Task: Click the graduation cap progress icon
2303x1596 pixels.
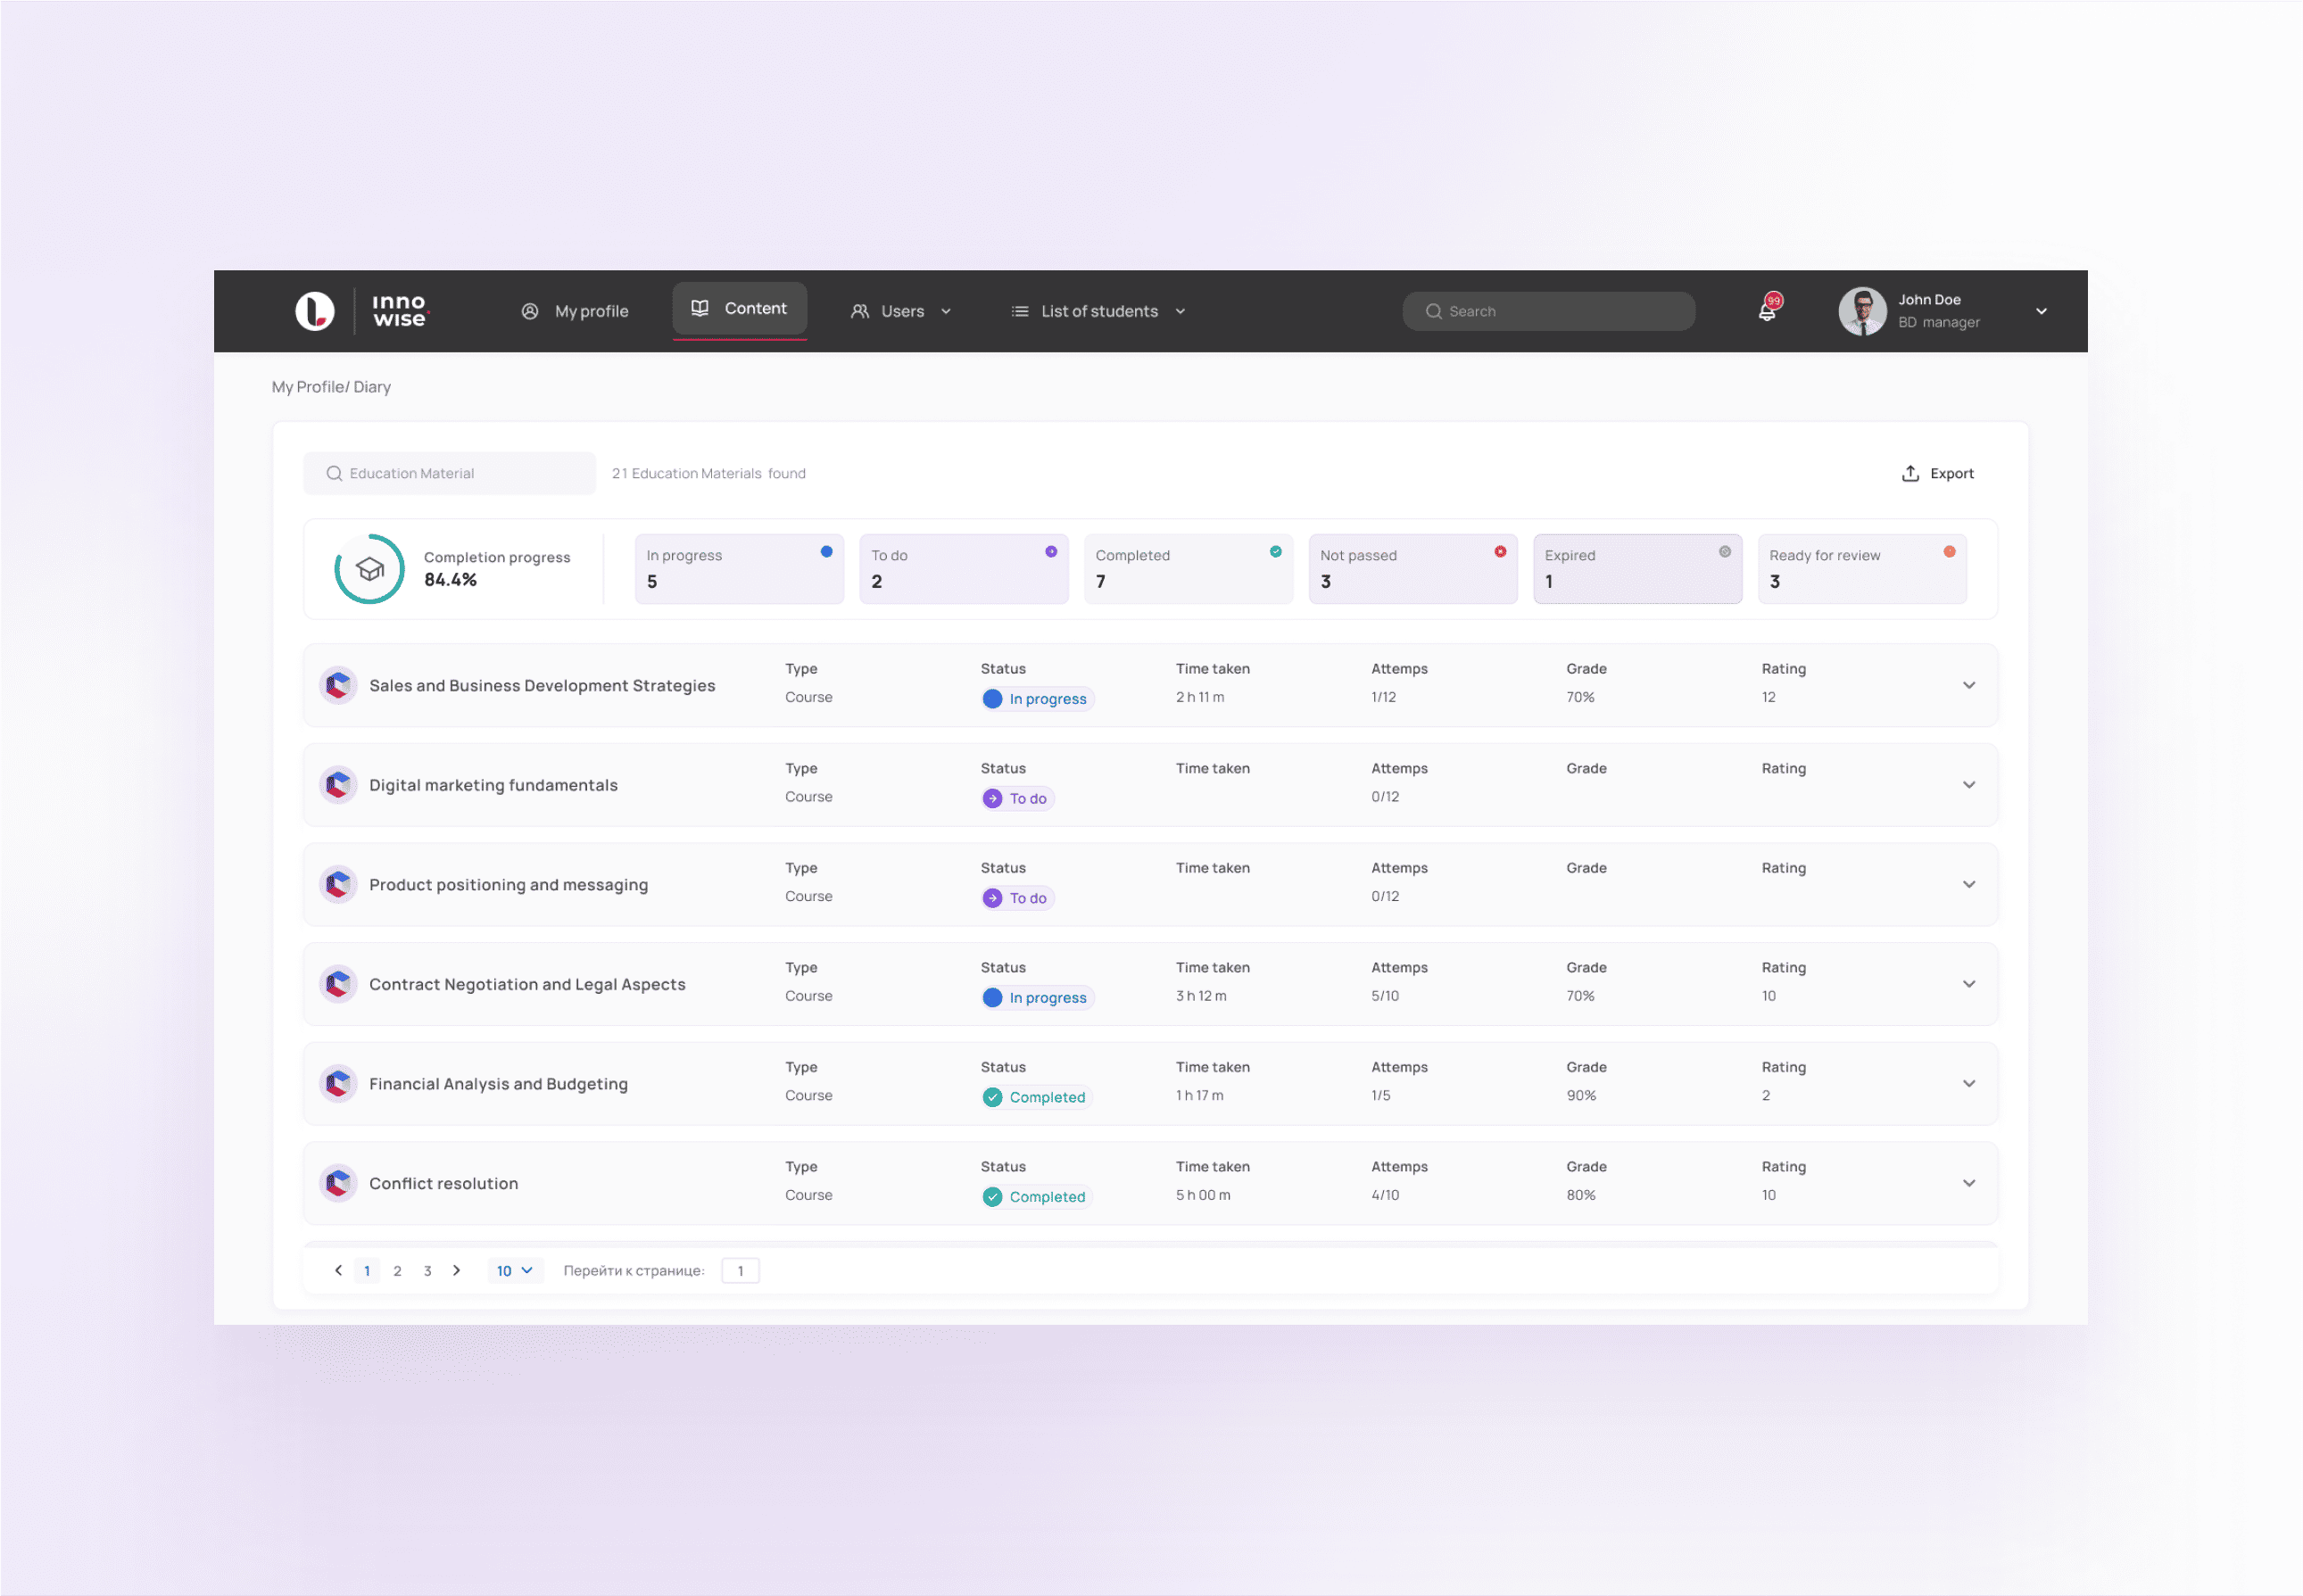Action: [x=370, y=569]
